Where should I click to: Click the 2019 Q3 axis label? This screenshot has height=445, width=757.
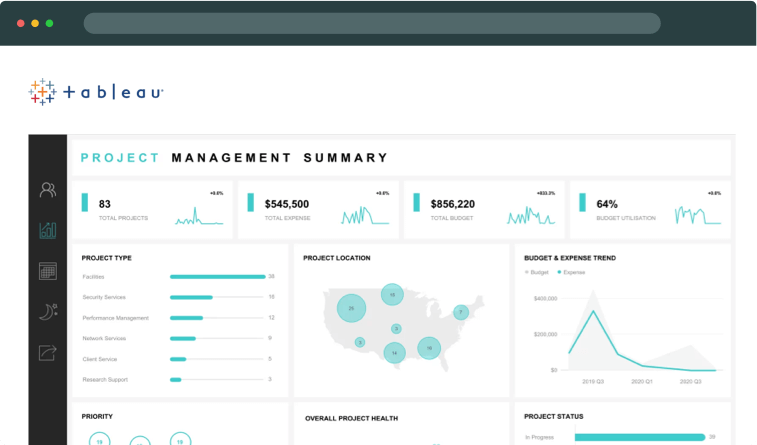tap(593, 381)
